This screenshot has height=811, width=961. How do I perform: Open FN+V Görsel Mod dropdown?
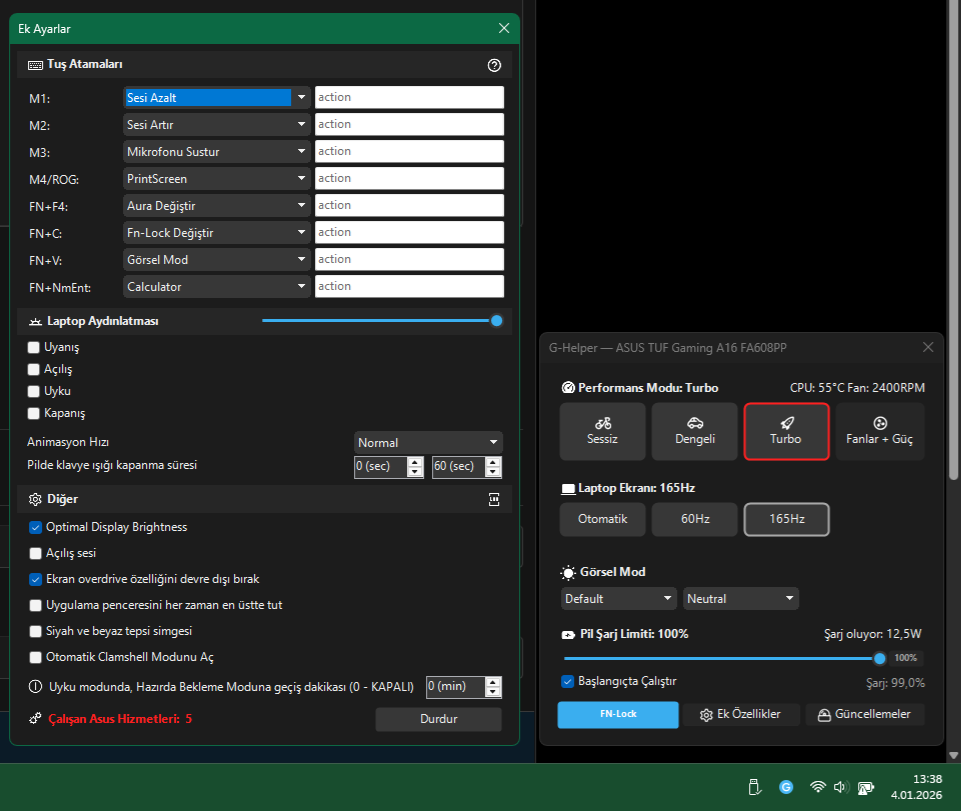click(x=216, y=259)
